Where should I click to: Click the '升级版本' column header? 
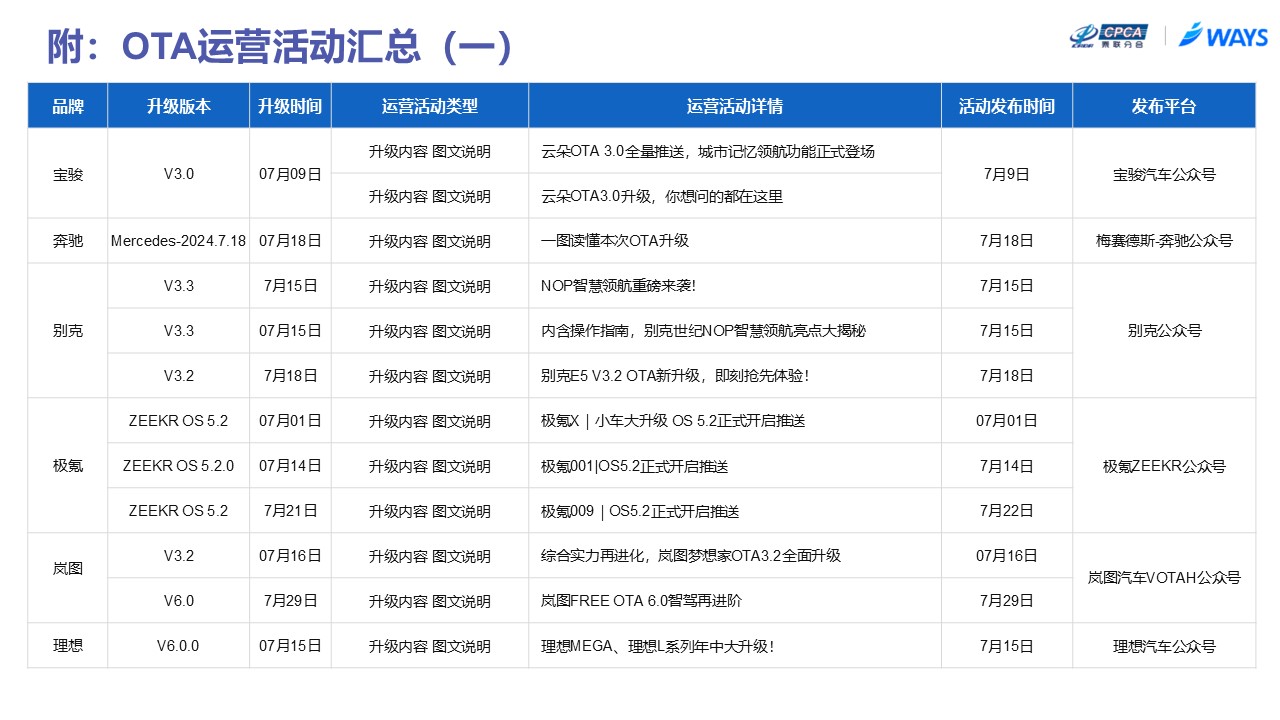point(179,106)
